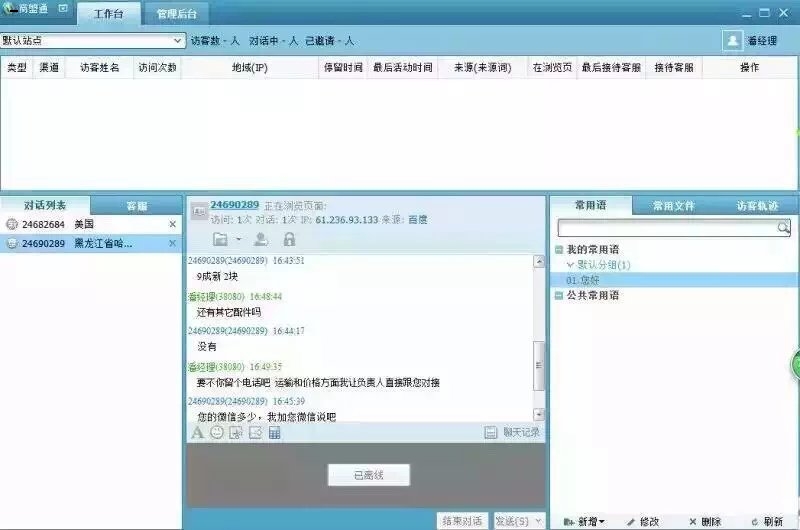Expand the 发送(S) send options arrow

coord(539,521)
